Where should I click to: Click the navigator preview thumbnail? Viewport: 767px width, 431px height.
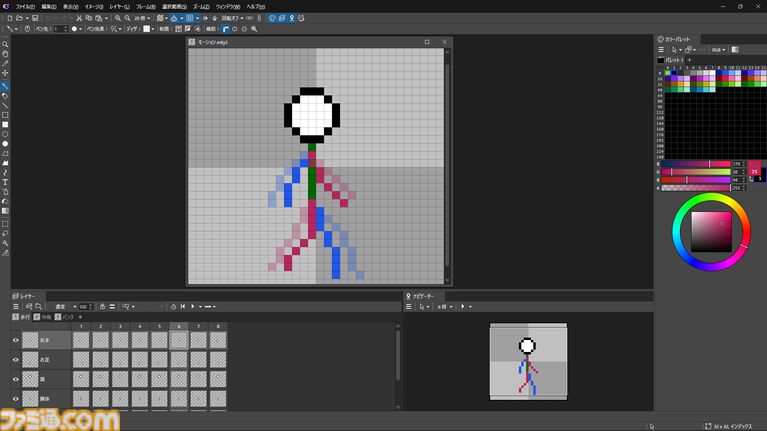pyautogui.click(x=528, y=362)
